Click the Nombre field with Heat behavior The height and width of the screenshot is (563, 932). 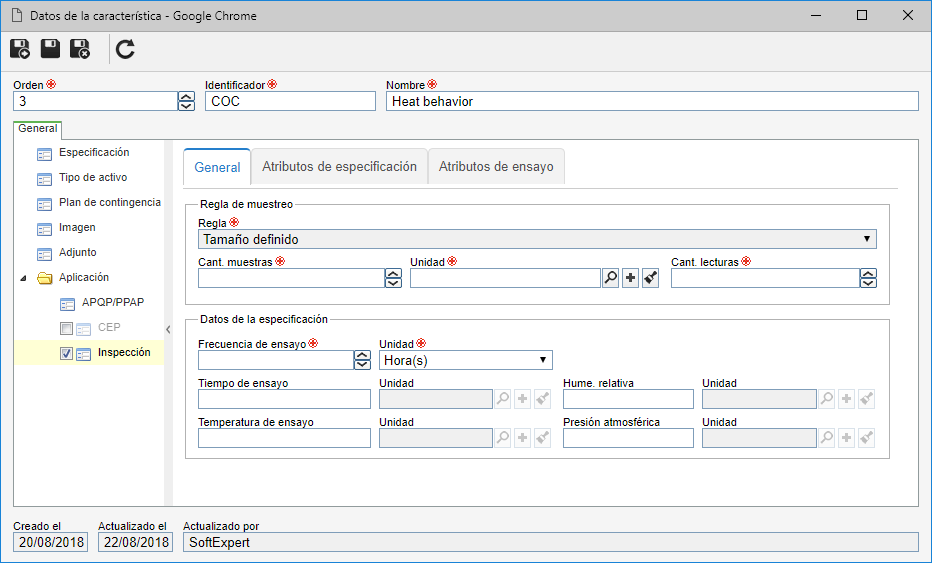click(x=652, y=101)
